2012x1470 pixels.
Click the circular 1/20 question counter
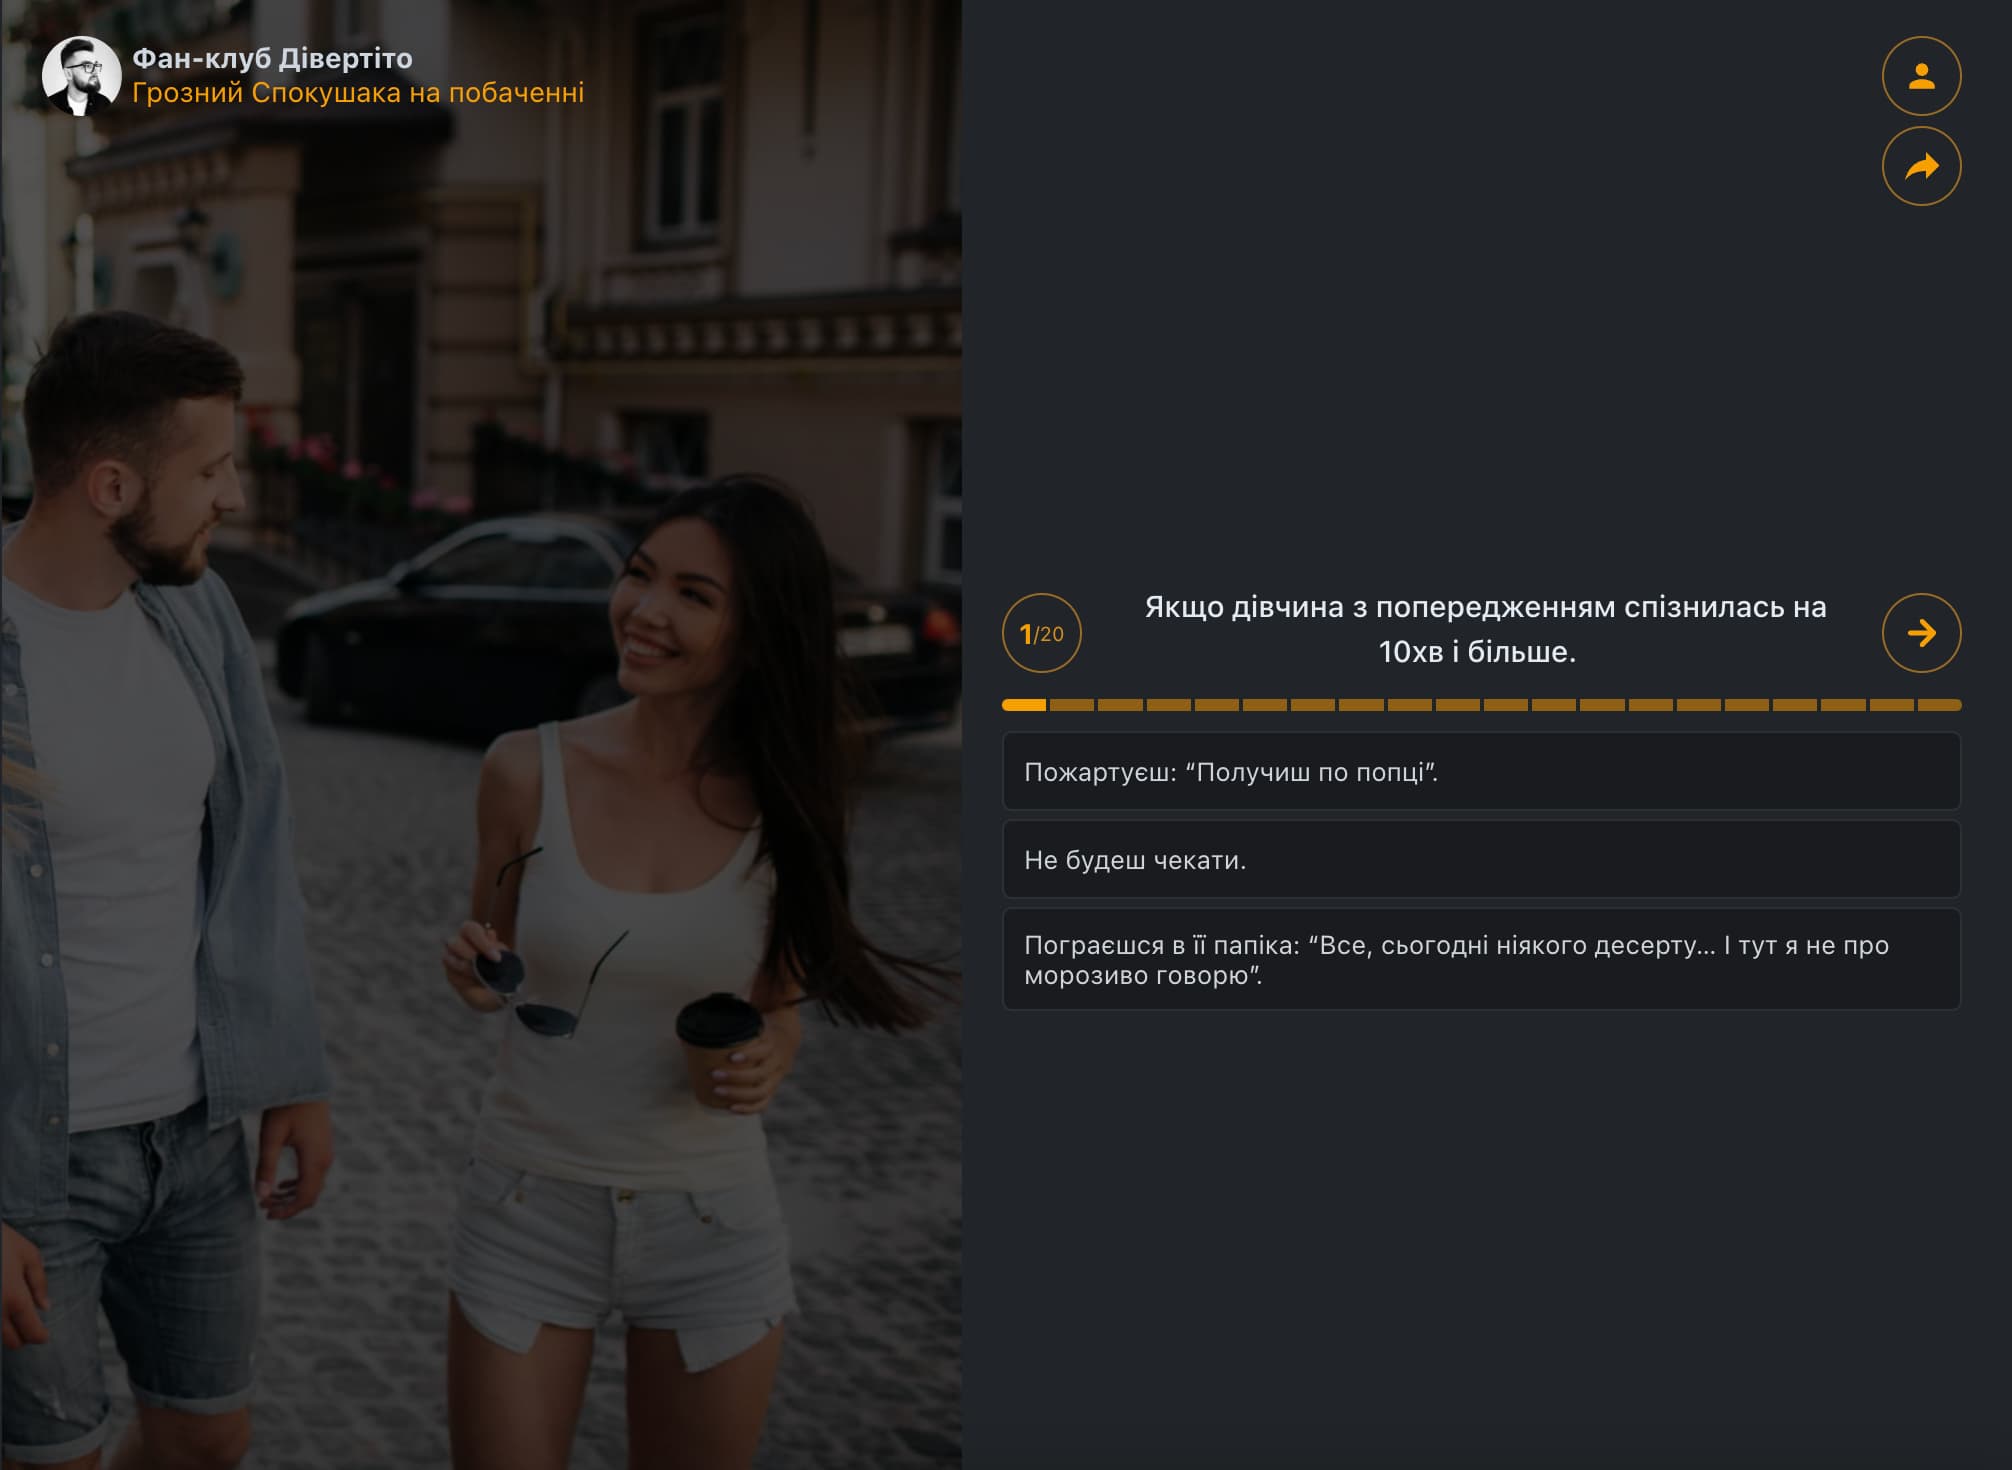point(1042,633)
